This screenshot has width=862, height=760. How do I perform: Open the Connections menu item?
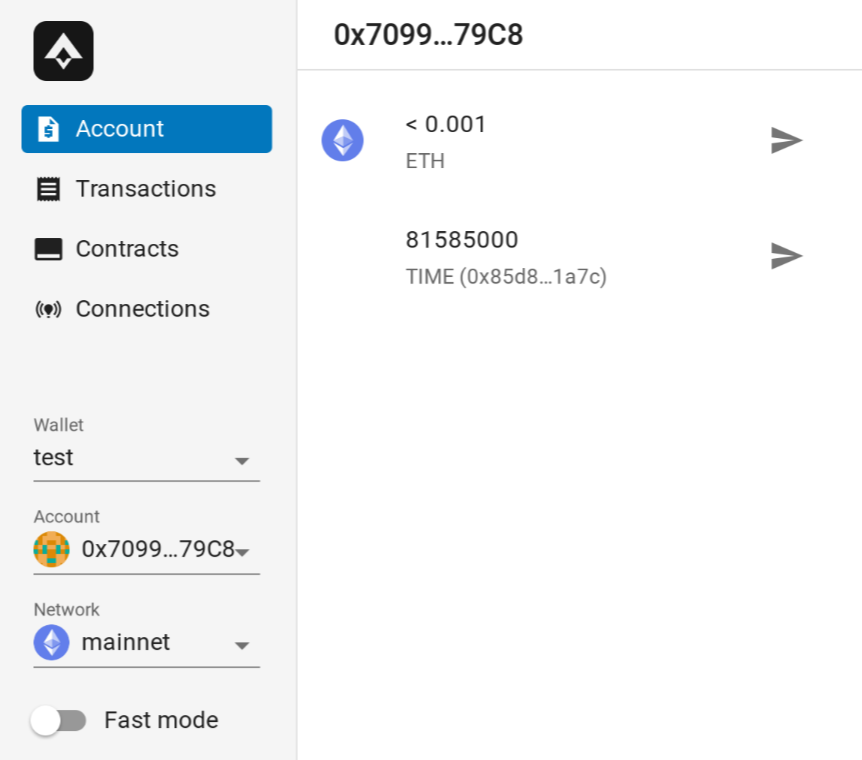click(143, 309)
